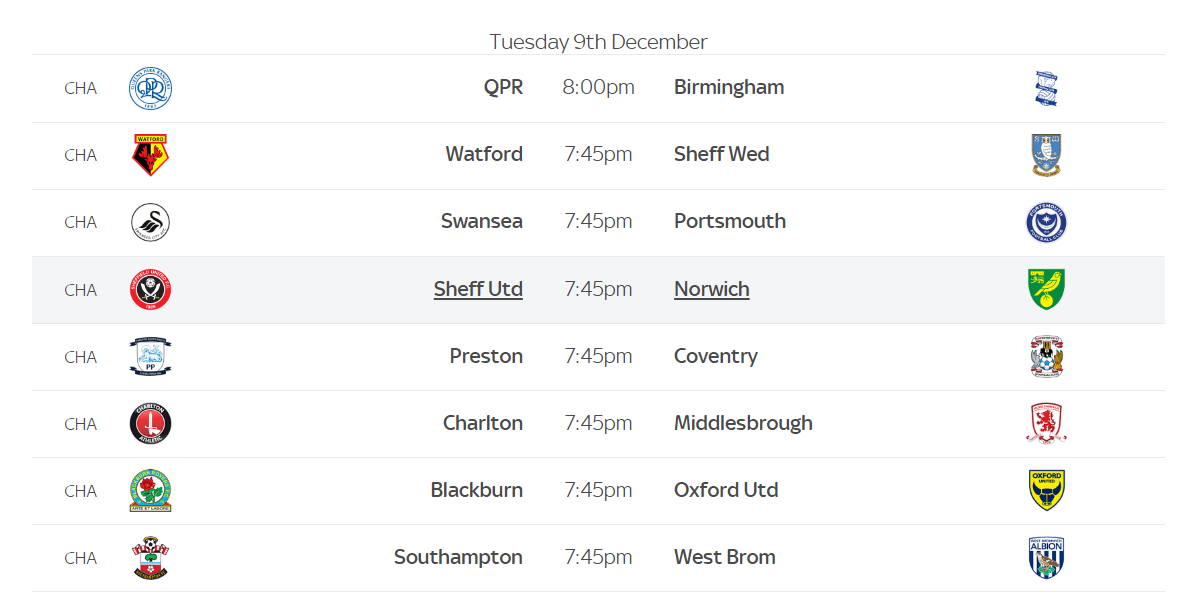The image size is (1194, 606).
Task: Open the Sheff Utd team link
Action: 478,289
